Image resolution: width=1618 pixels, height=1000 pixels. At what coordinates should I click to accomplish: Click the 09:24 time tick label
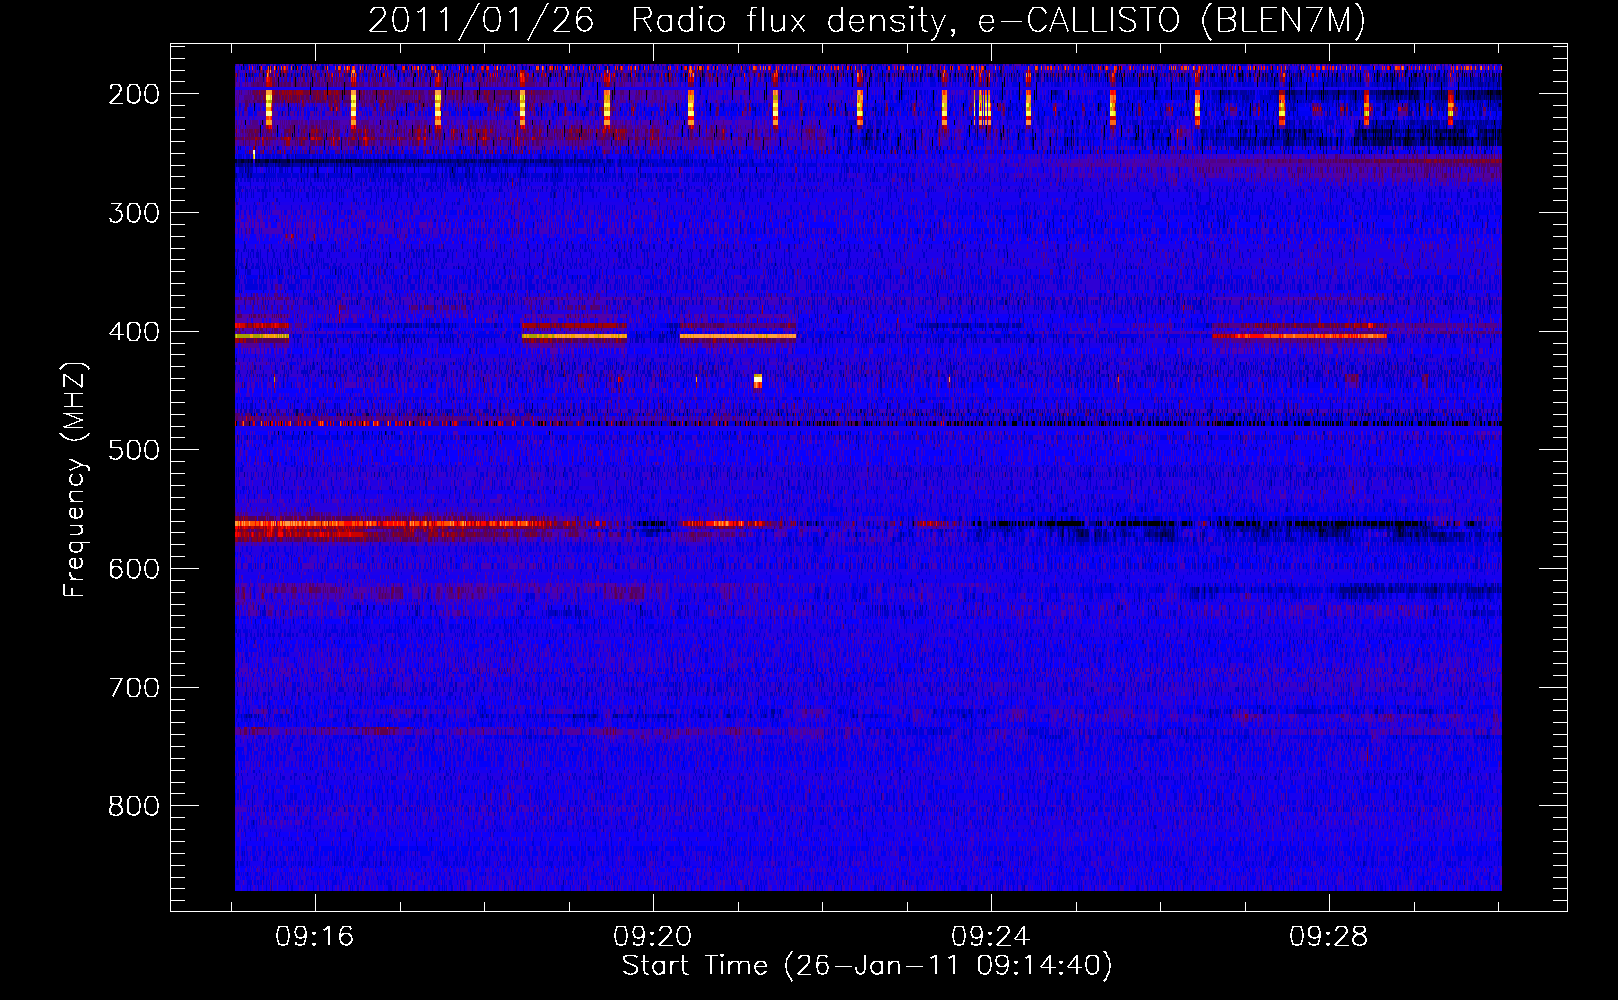(x=991, y=937)
